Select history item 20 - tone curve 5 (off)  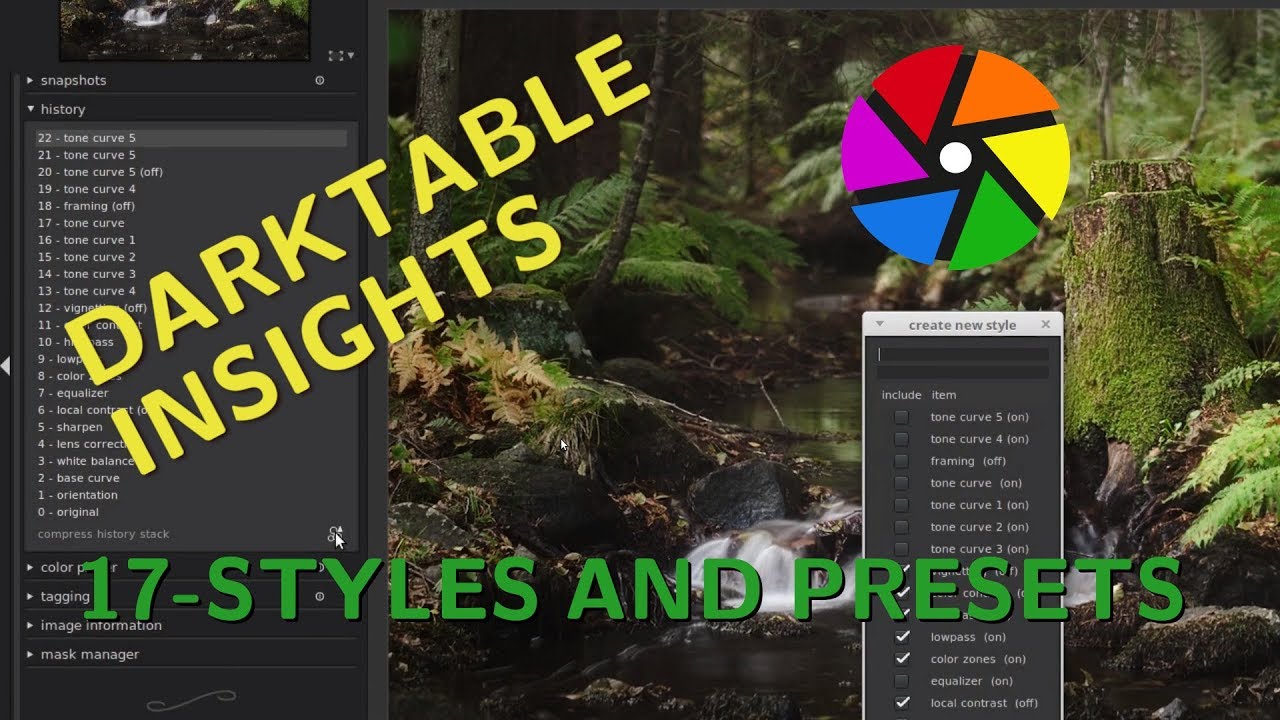(191, 172)
